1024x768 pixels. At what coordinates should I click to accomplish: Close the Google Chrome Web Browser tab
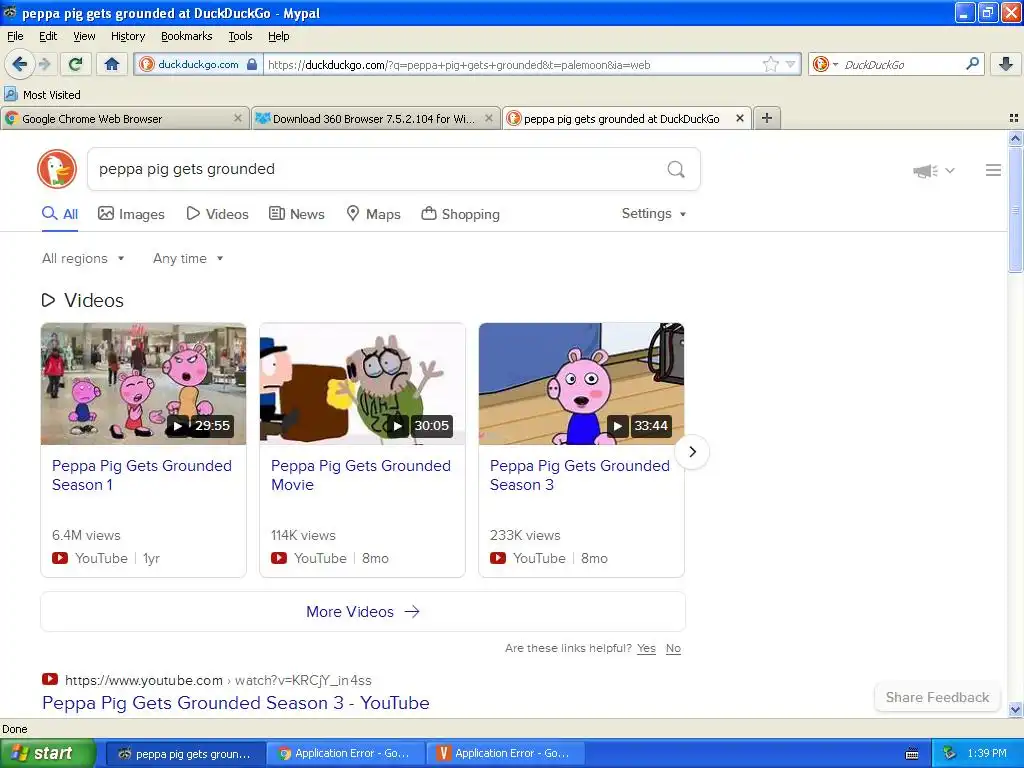click(237, 118)
